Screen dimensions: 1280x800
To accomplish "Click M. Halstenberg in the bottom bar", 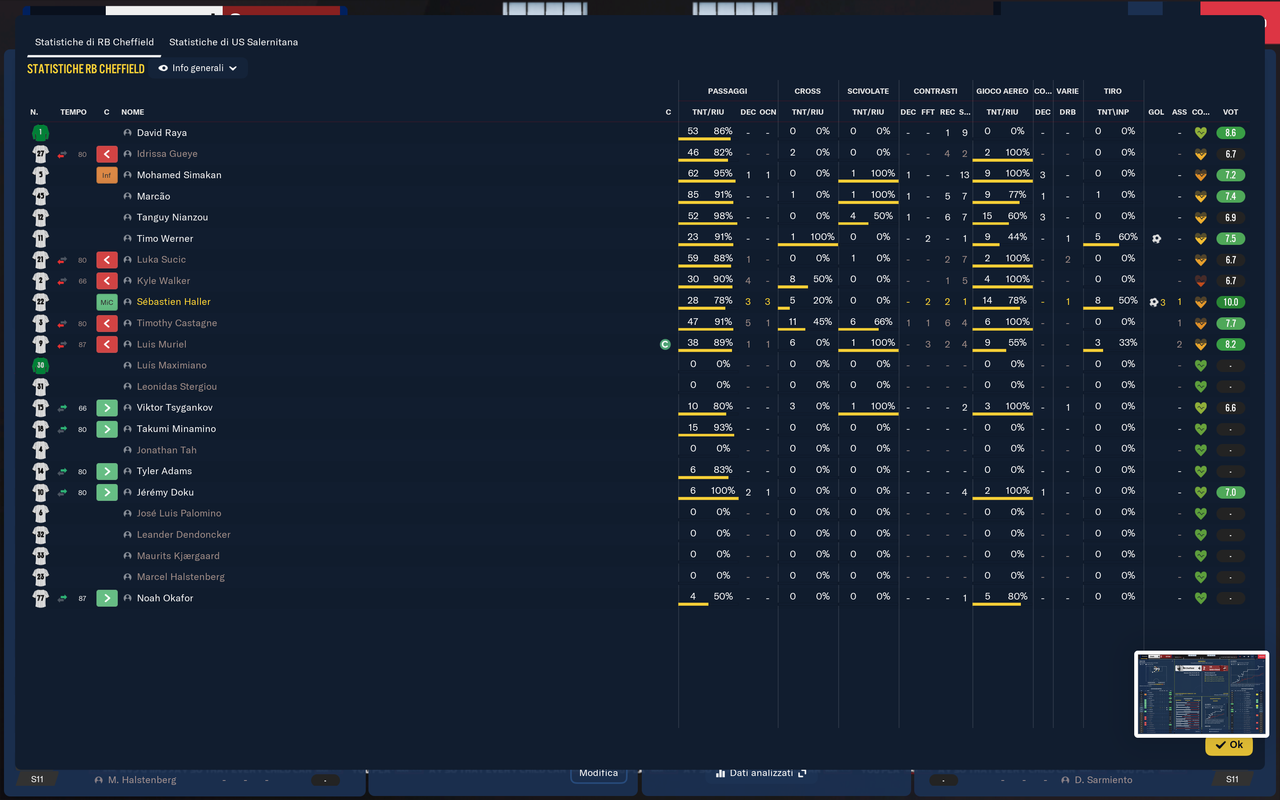I will point(142,780).
